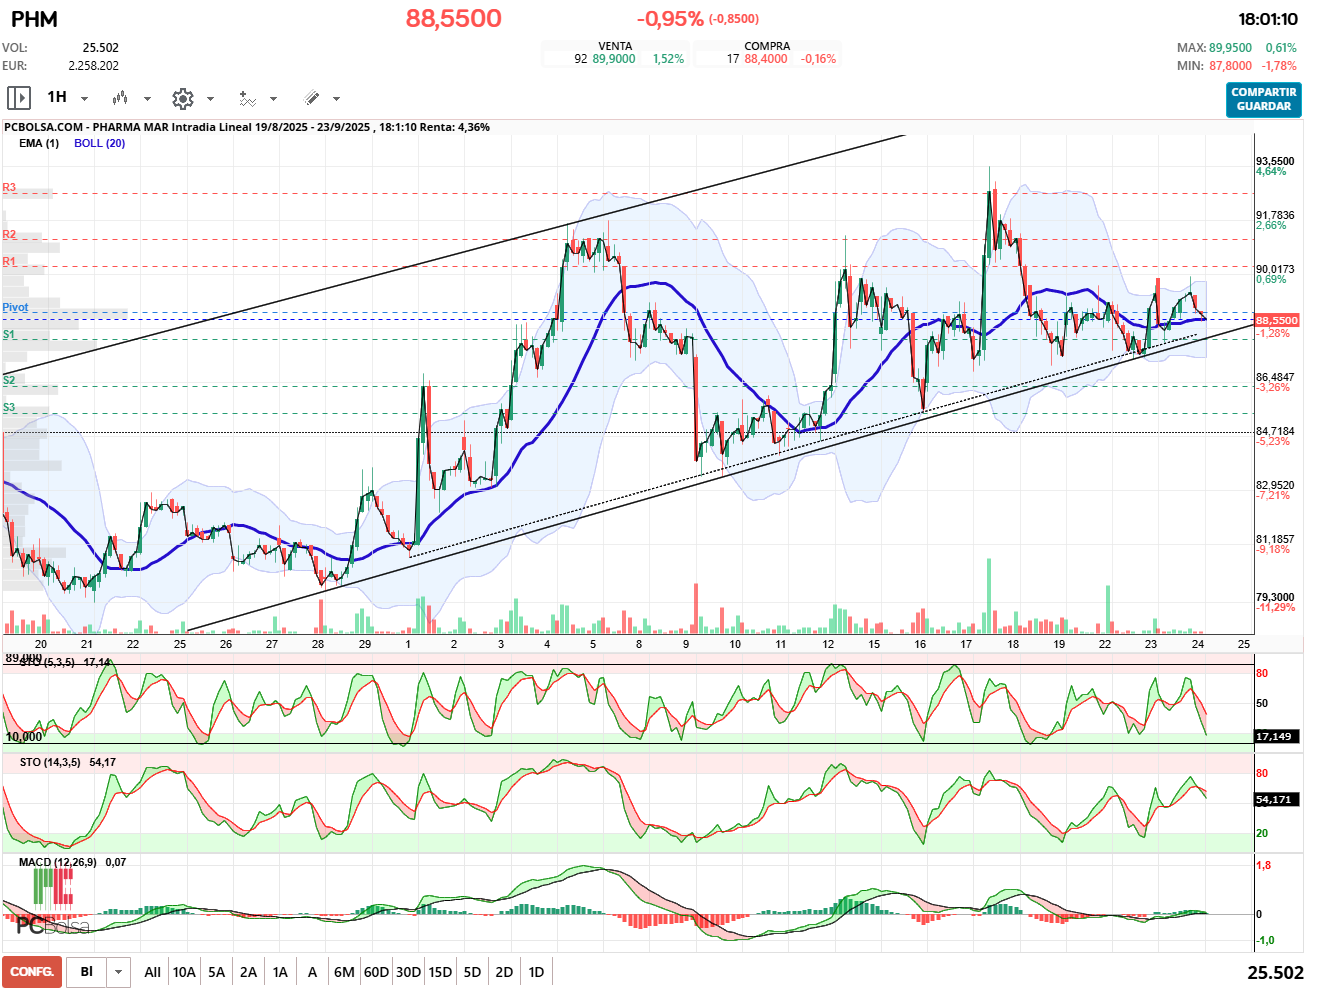Image resolution: width=1317 pixels, height=993 pixels.
Task: Select the pencil drawing tool icon
Action: pos(311,98)
